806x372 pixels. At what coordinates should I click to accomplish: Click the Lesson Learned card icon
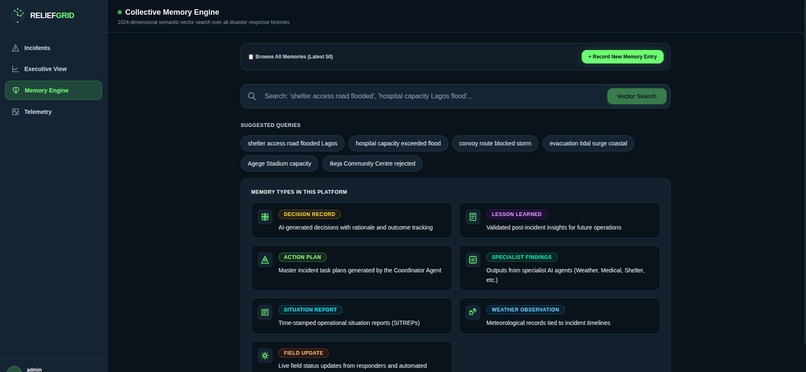pos(473,217)
